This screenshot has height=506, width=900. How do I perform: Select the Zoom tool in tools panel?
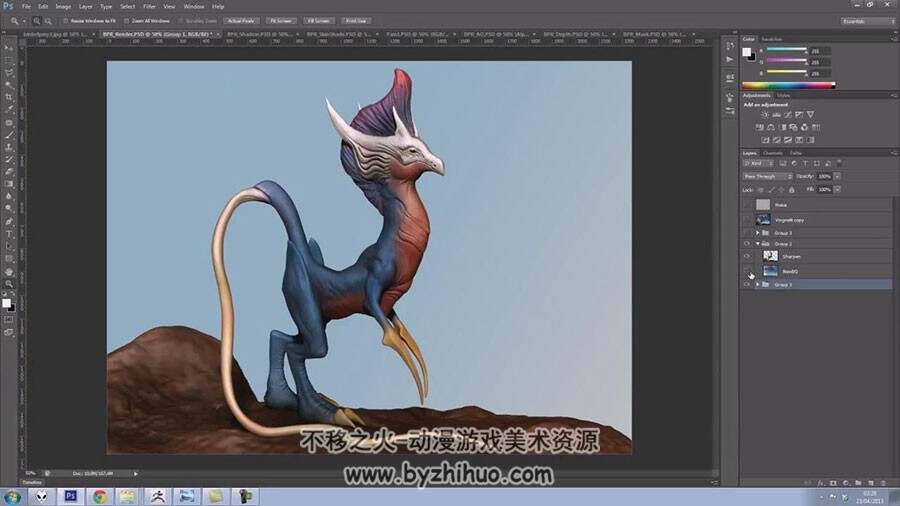9,284
